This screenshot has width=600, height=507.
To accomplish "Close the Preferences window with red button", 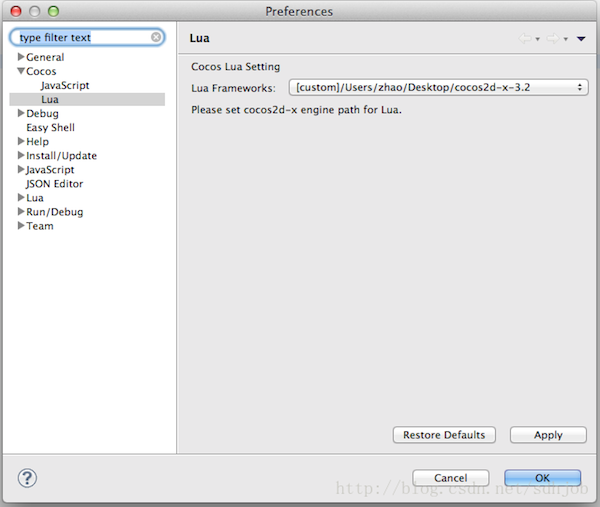I will [16, 11].
